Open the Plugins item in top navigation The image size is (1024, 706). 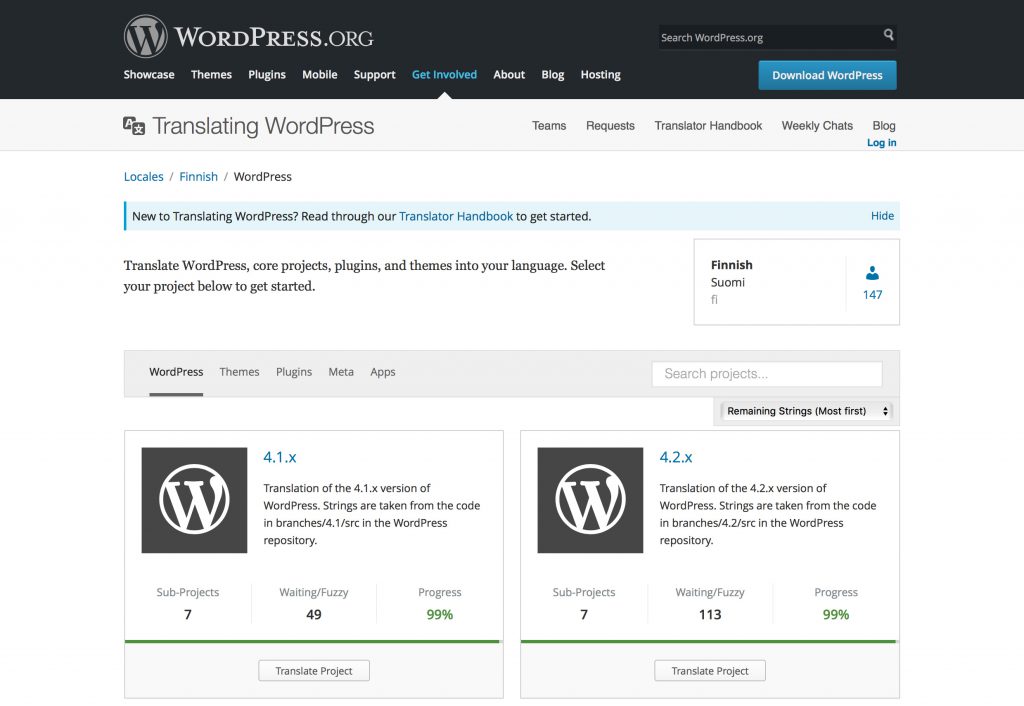click(266, 74)
